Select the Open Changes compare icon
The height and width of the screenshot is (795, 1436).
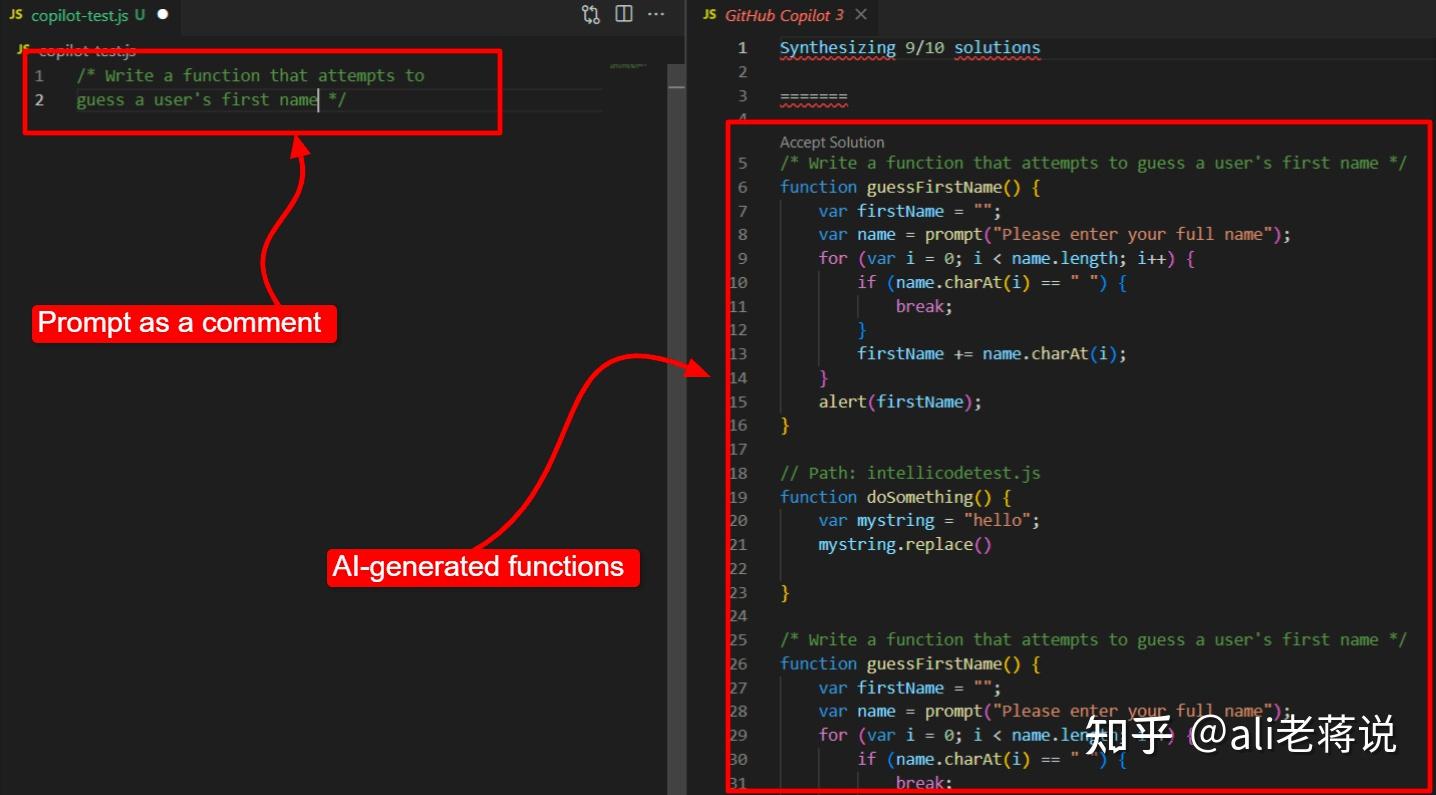point(590,15)
